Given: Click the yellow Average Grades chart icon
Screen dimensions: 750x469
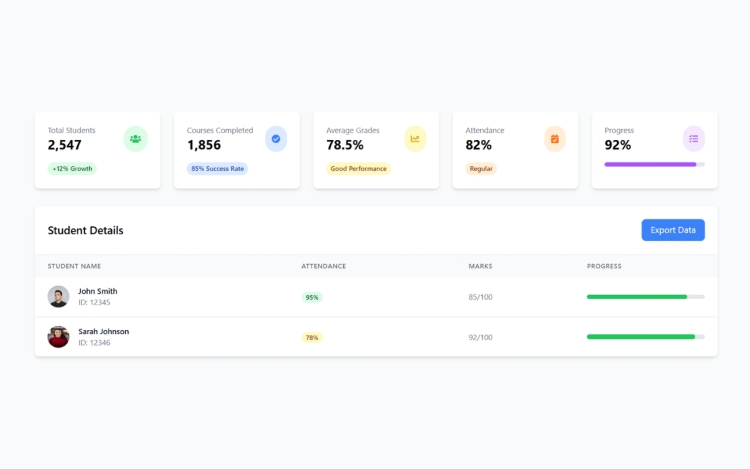Looking at the screenshot, I should 415,139.
